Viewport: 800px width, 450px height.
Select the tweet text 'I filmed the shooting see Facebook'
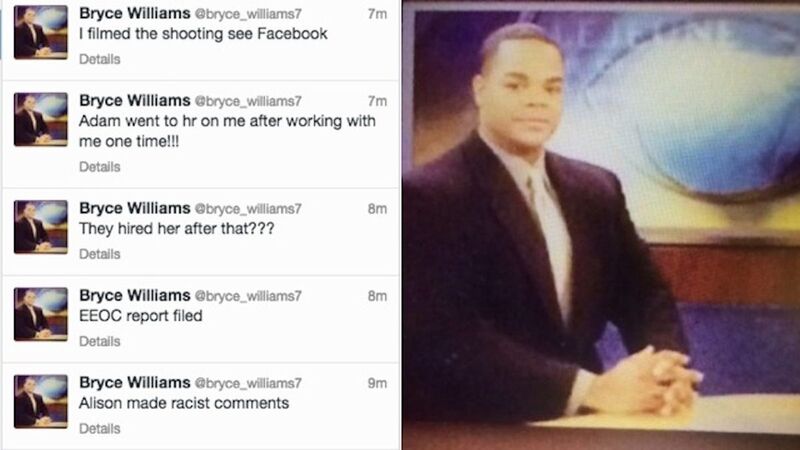(x=203, y=34)
